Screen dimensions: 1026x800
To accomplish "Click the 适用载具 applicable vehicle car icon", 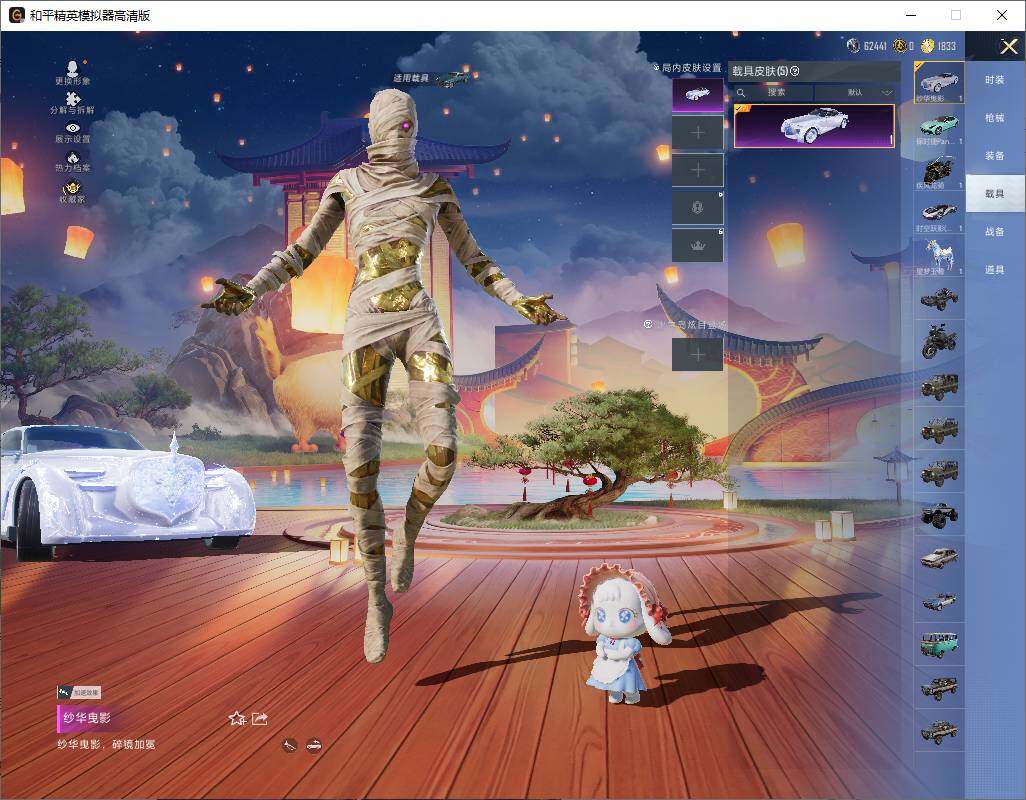I will [x=452, y=80].
